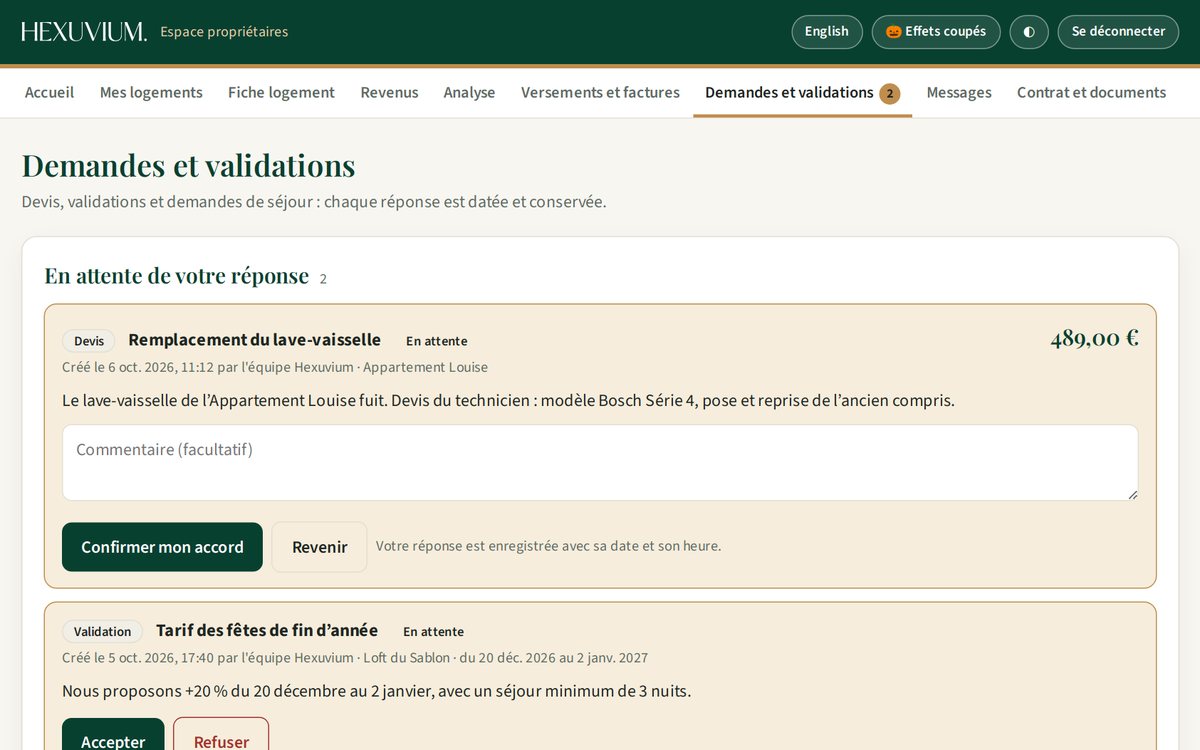
Task: Select Versements et factures tab
Action: pyautogui.click(x=600, y=92)
